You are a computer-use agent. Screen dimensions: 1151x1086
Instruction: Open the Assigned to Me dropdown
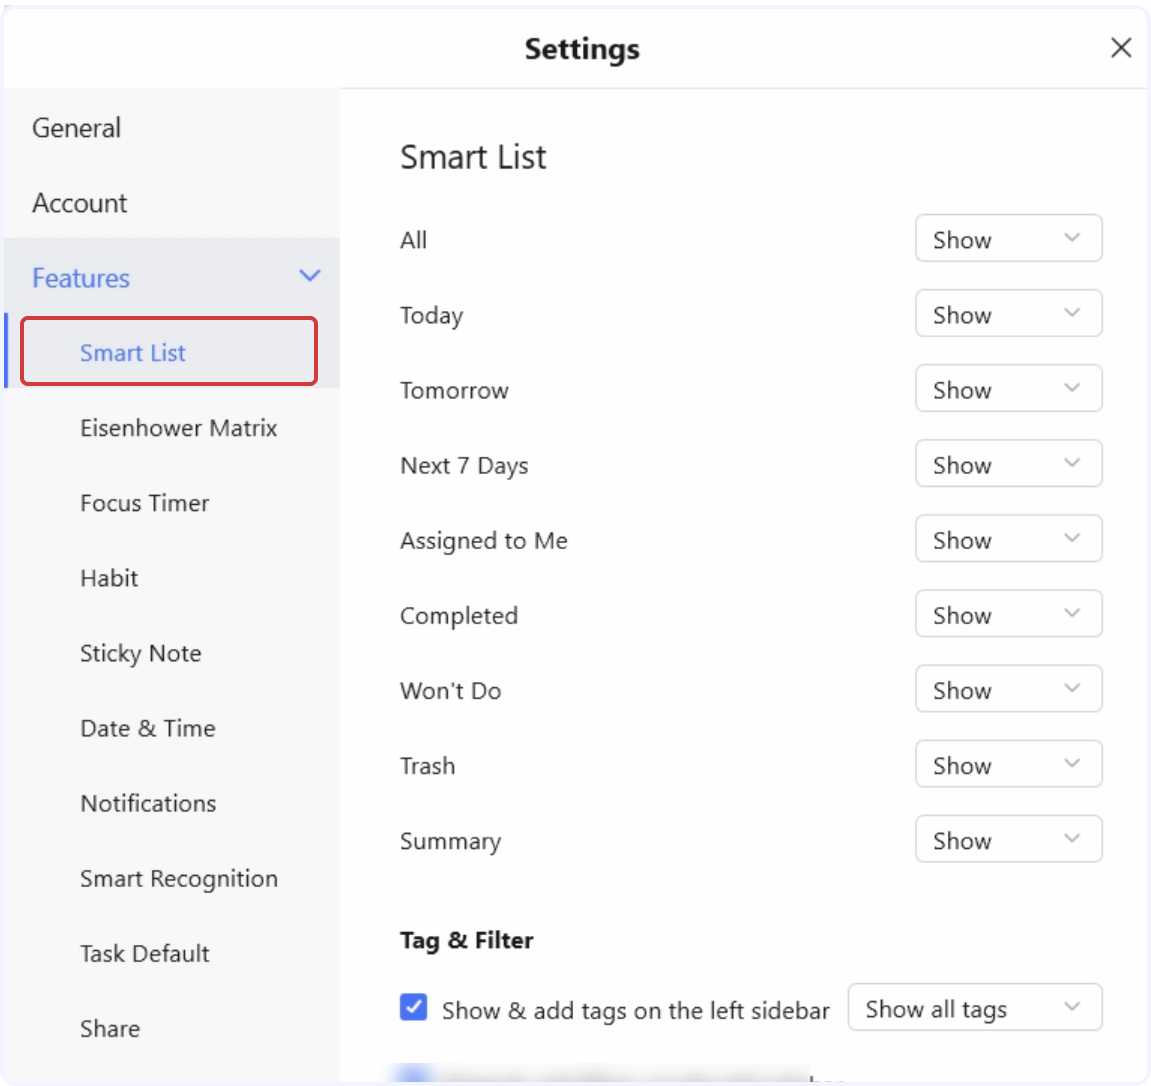pyautogui.click(x=1007, y=538)
